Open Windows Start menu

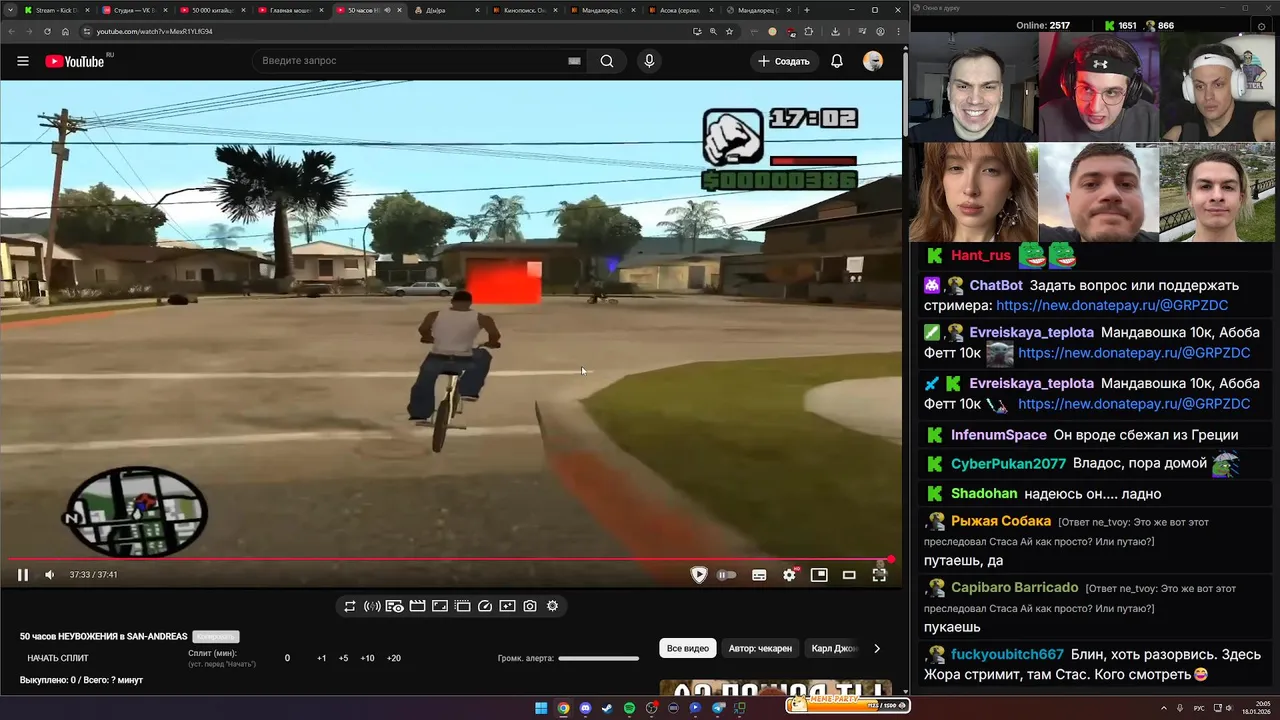(541, 708)
